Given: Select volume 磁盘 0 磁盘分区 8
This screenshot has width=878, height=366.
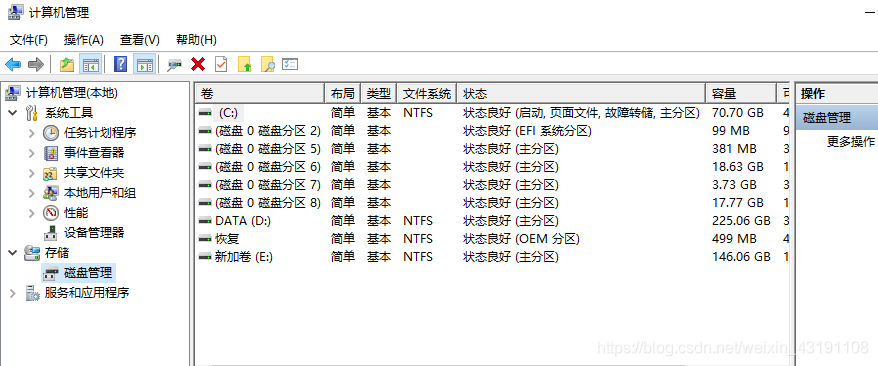Looking at the screenshot, I should 493,203.
